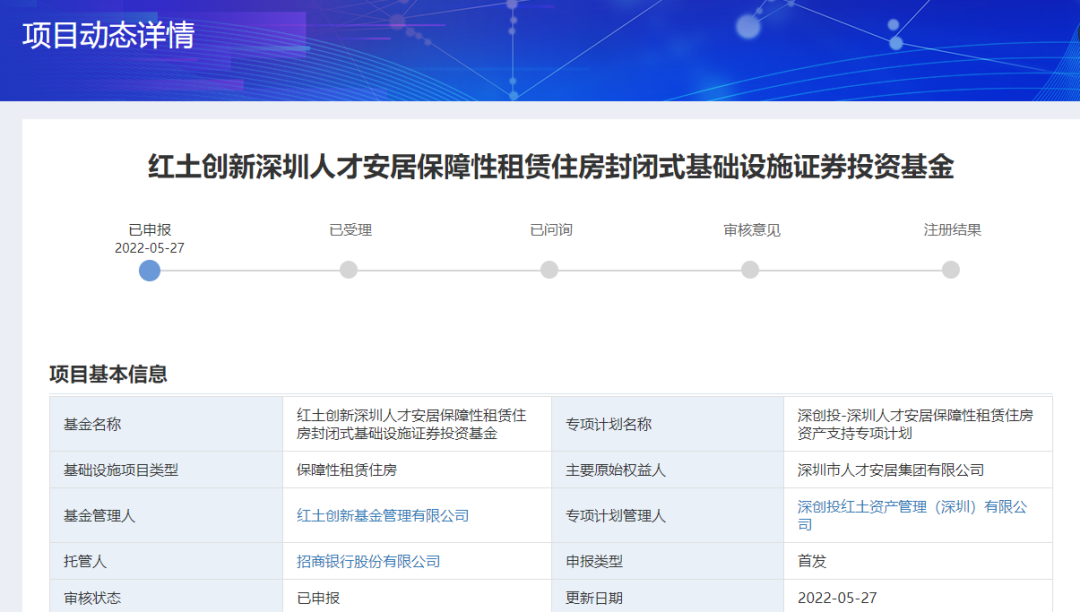
Task: Click the 注册结果 step label text
Action: 952,230
